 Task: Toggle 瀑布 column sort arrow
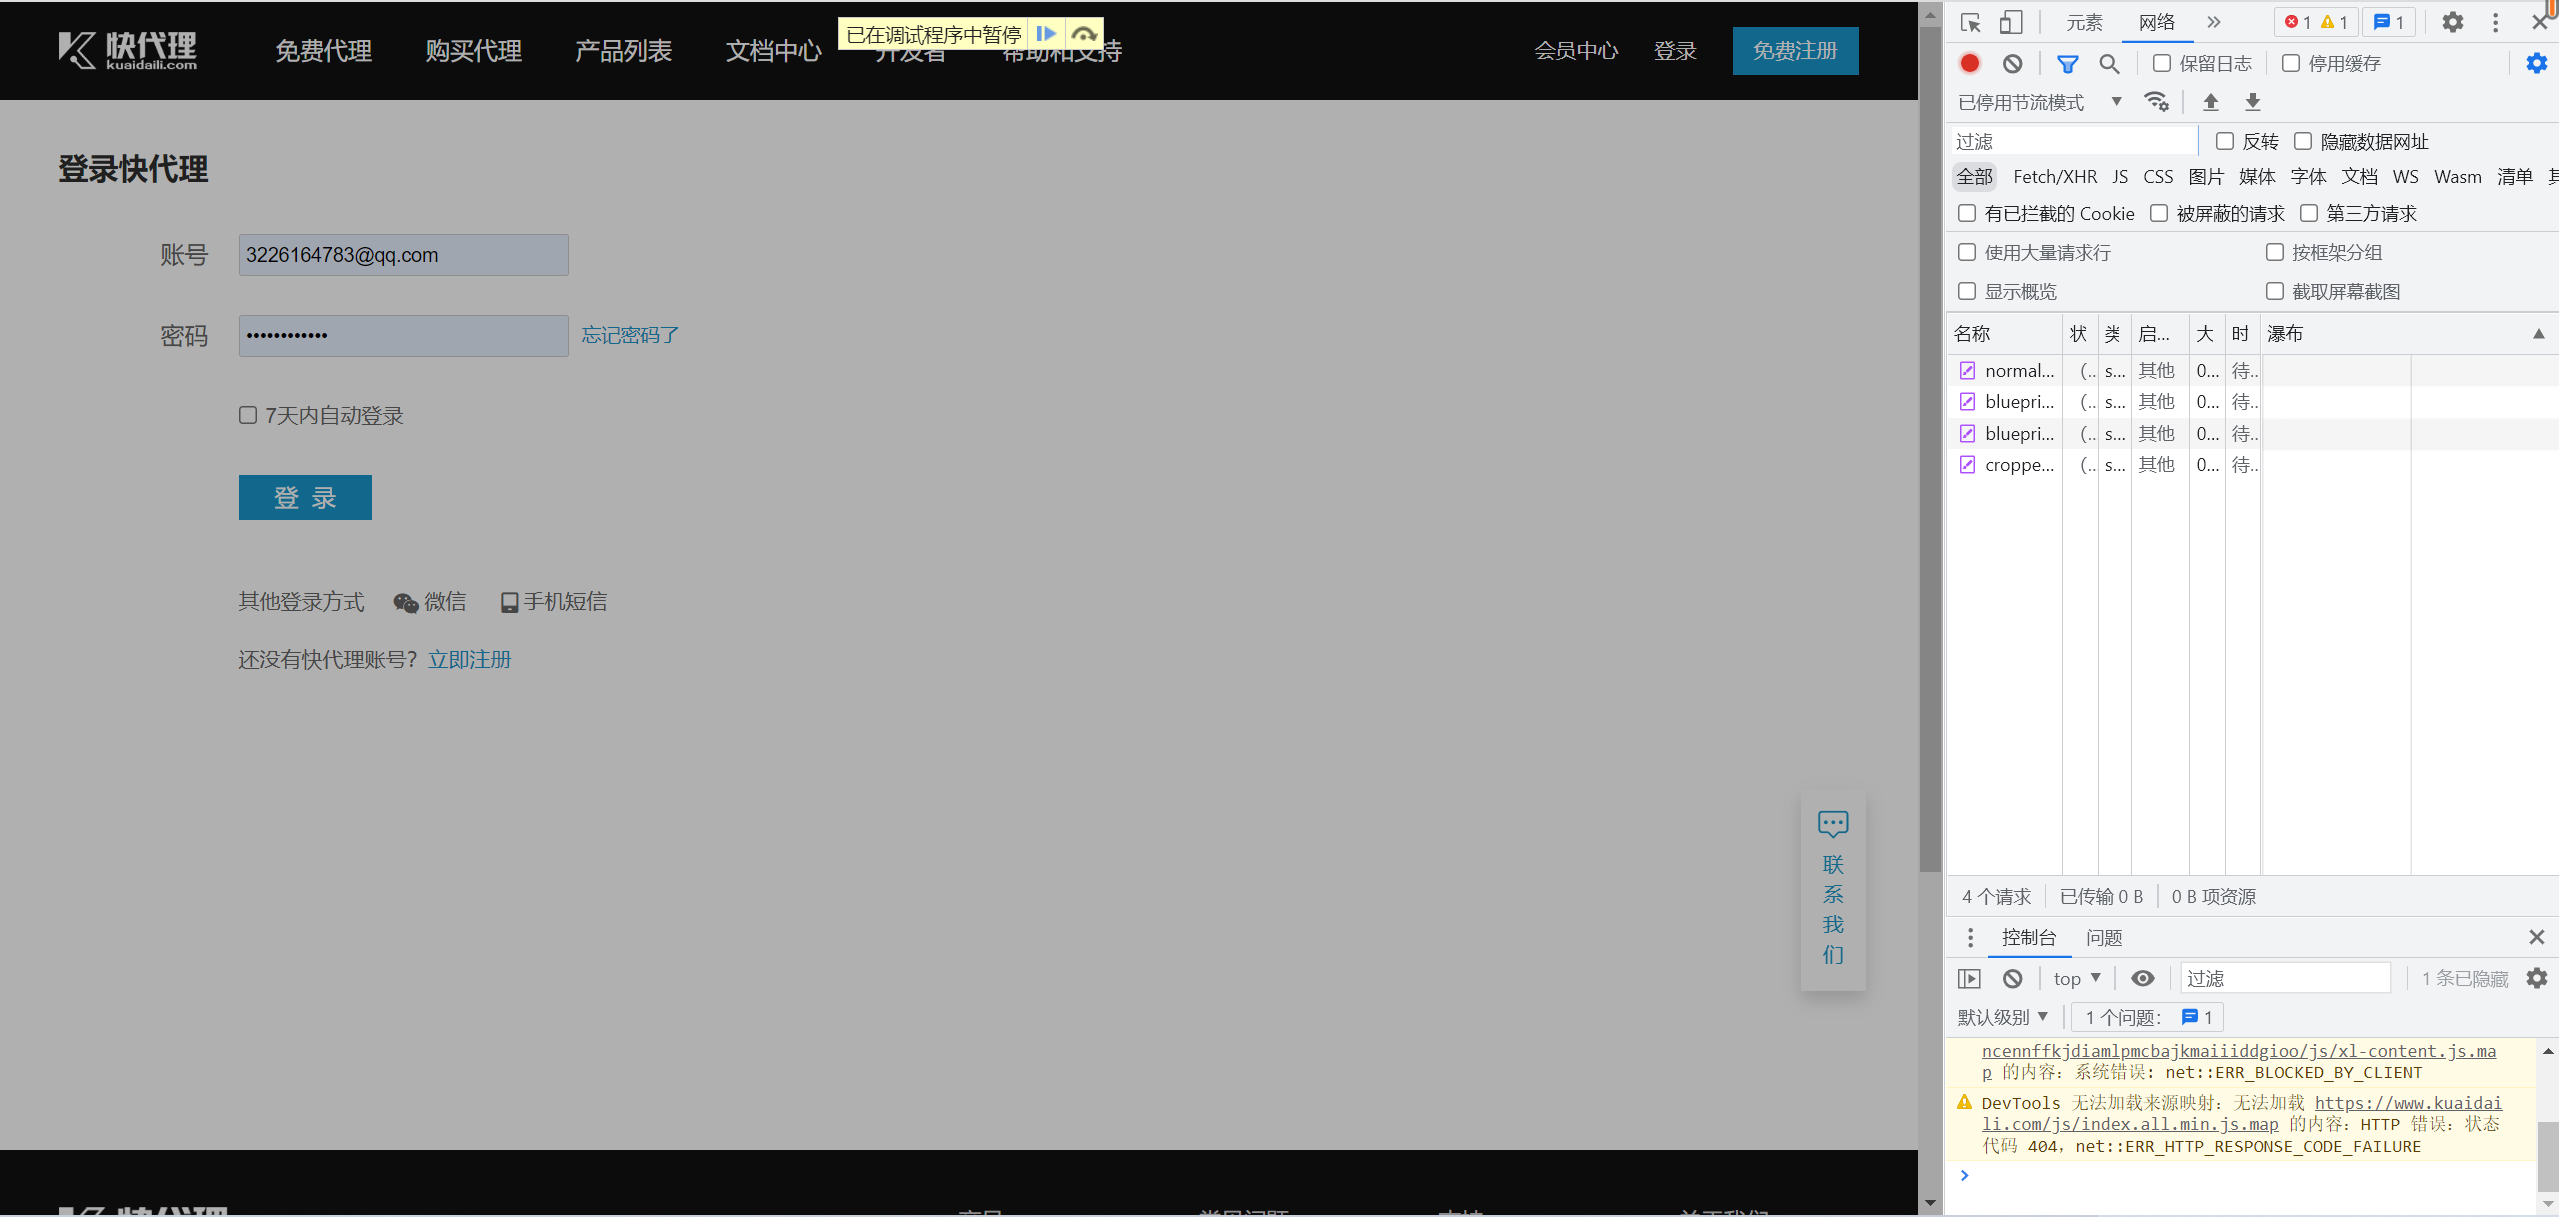coord(2538,334)
